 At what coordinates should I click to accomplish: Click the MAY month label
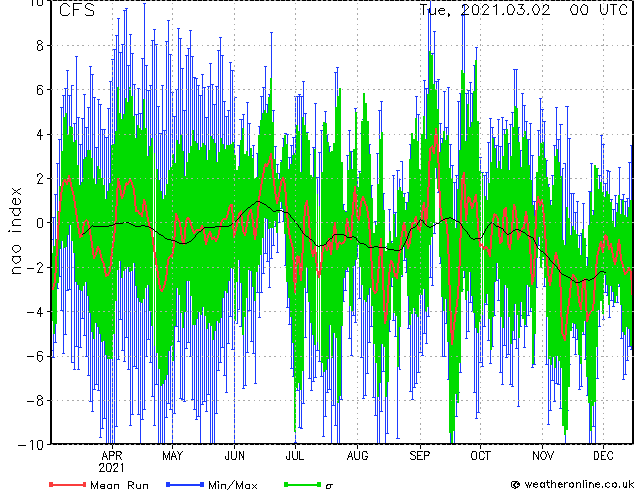(x=173, y=456)
